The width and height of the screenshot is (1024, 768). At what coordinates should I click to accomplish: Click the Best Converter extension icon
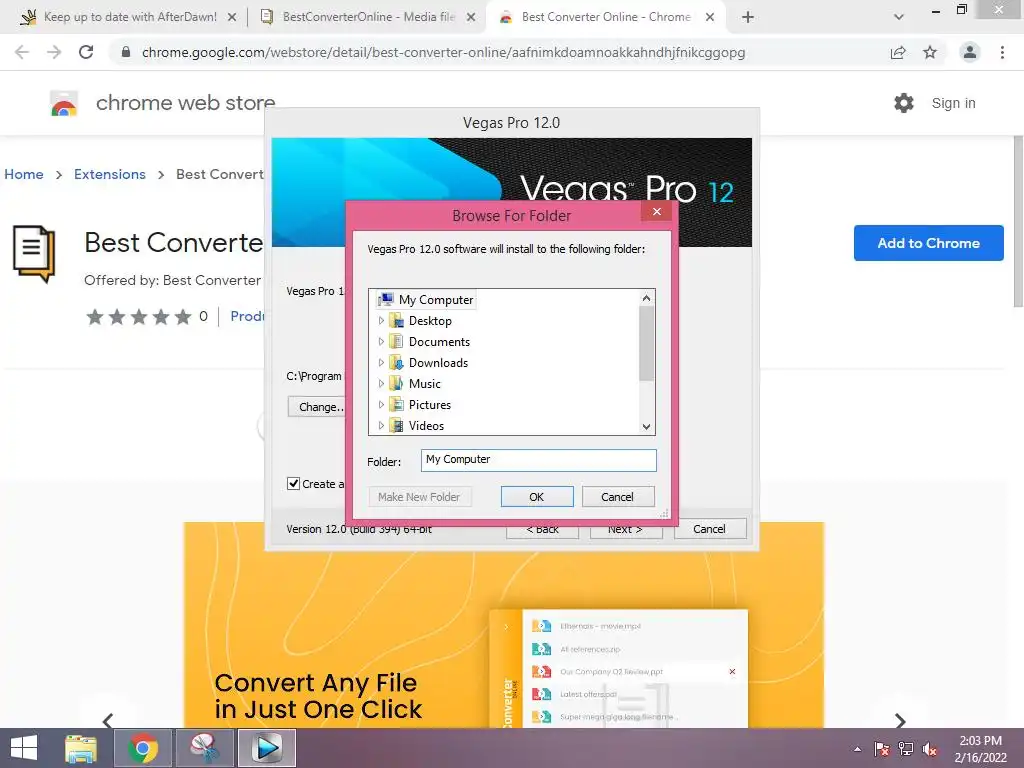(x=34, y=253)
